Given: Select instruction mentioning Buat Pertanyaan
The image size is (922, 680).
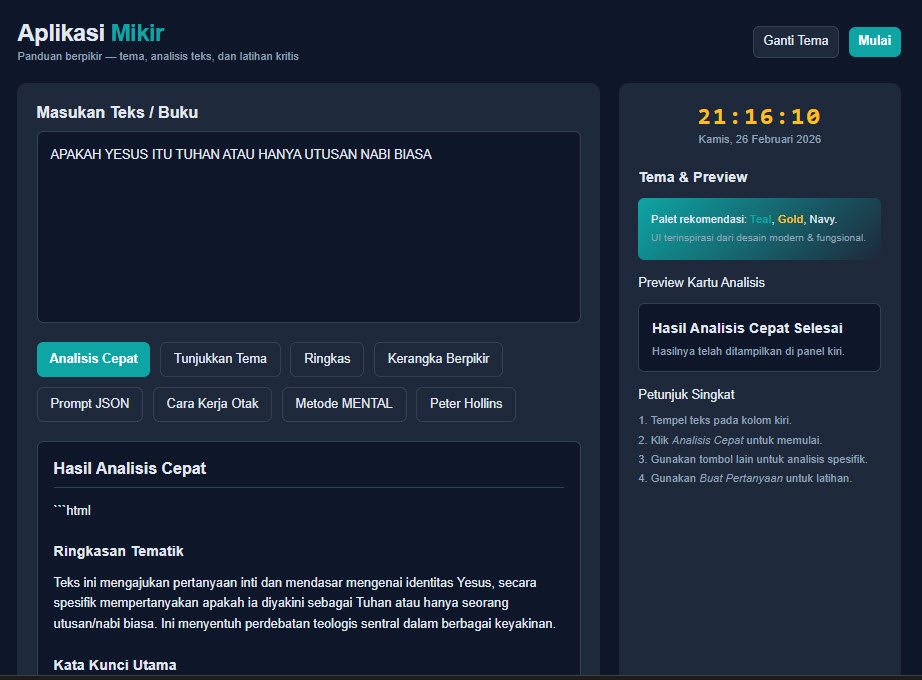Looking at the screenshot, I should [x=745, y=479].
